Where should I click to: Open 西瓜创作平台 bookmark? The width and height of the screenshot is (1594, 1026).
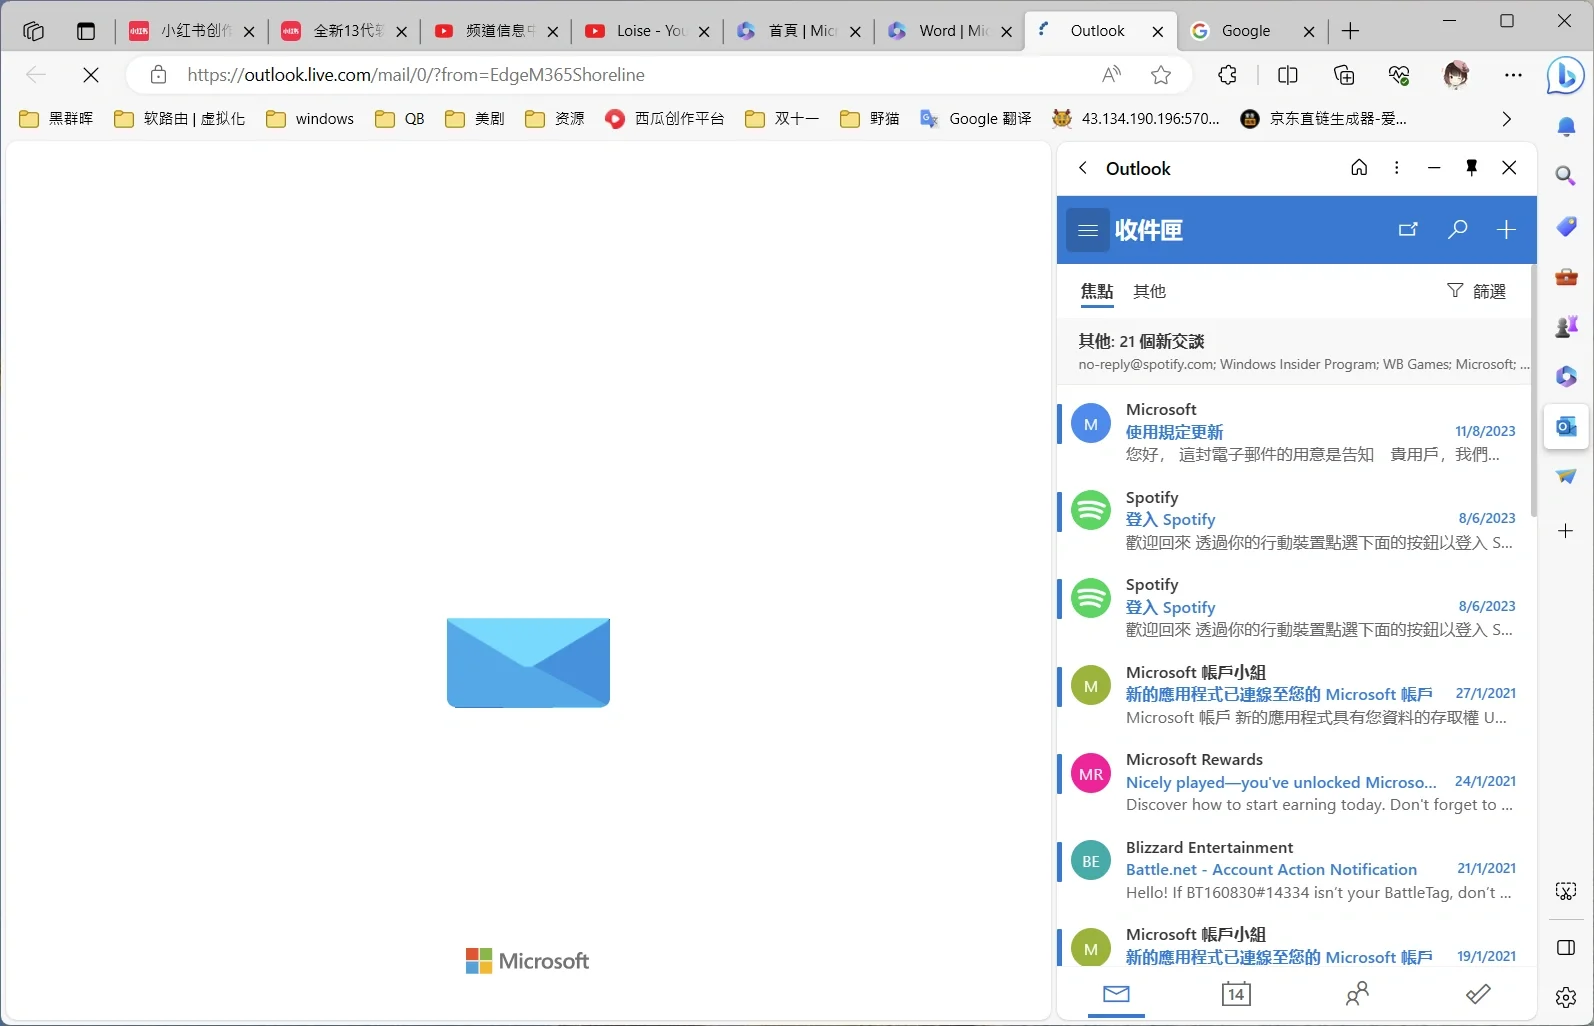[665, 119]
